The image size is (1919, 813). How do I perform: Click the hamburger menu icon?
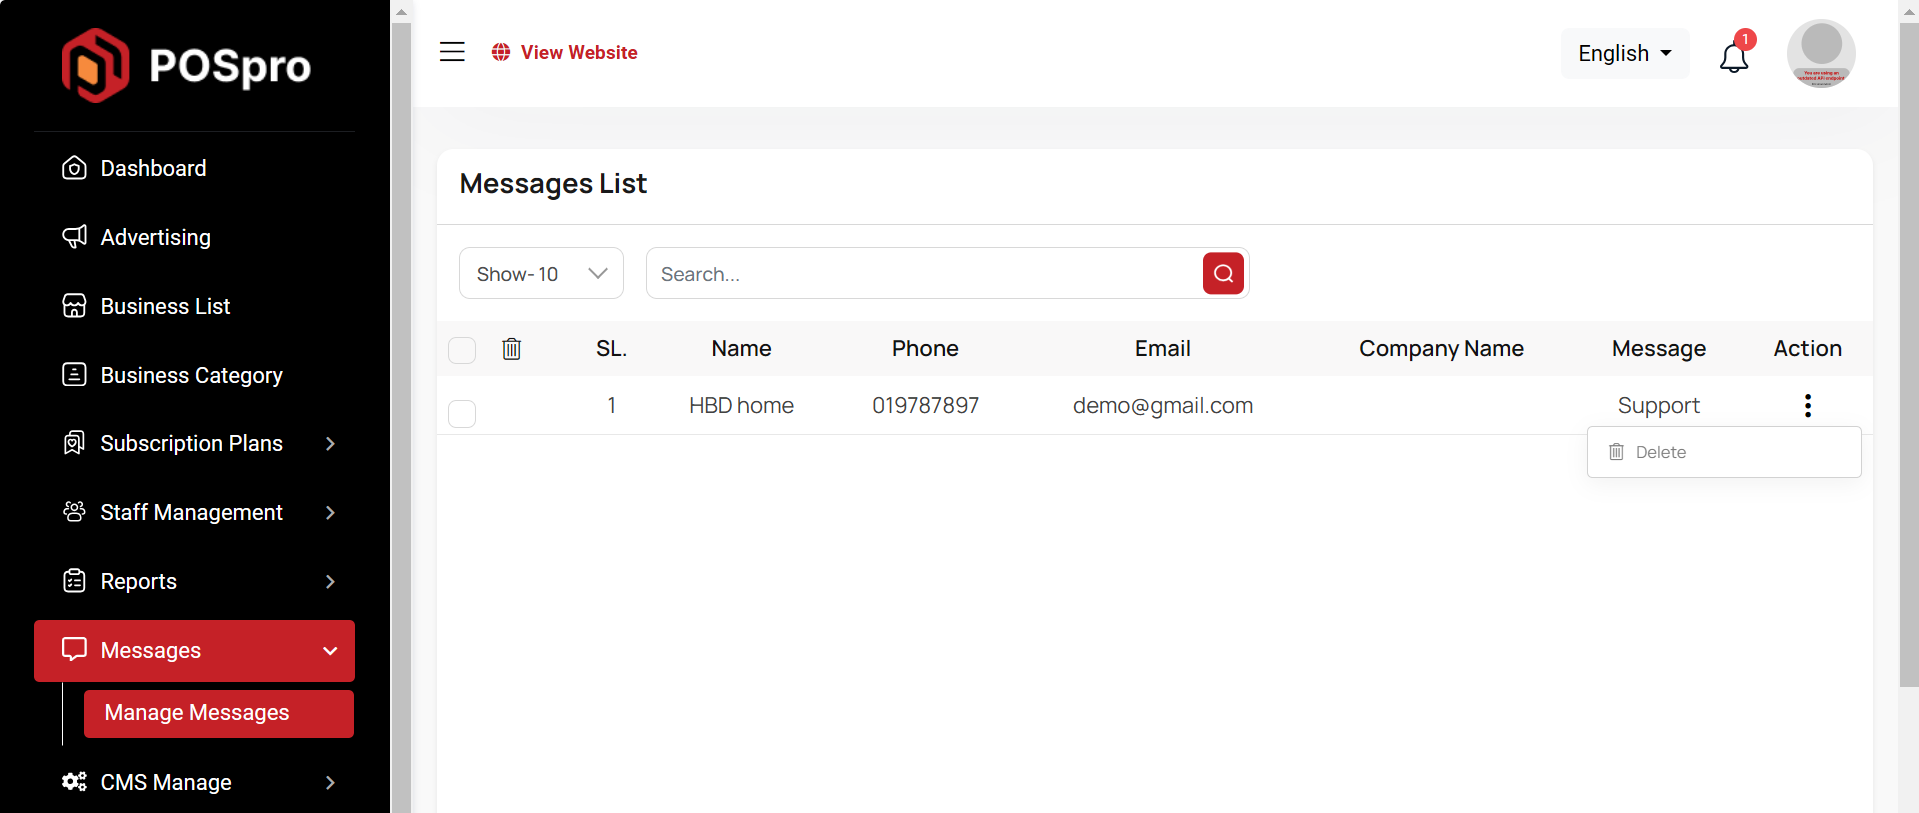(x=452, y=52)
